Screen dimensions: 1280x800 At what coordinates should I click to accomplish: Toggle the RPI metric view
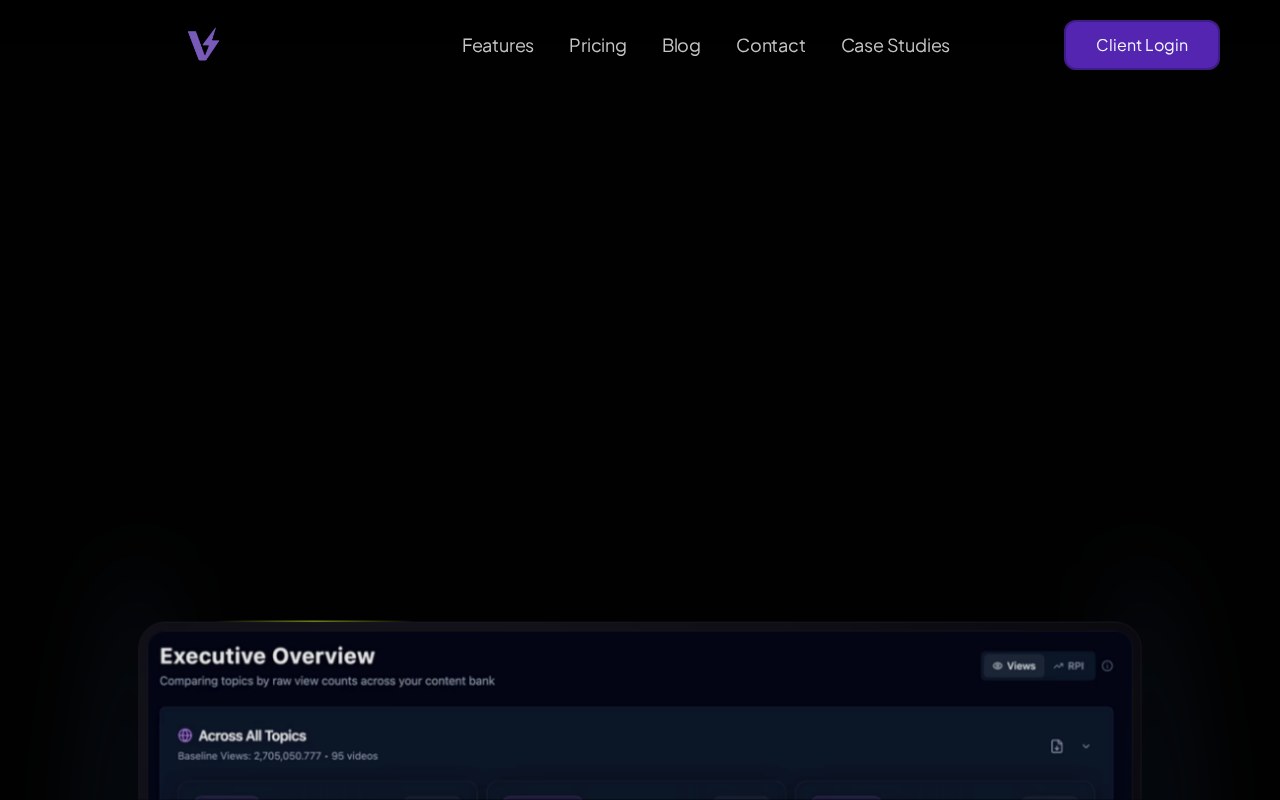coord(1068,666)
